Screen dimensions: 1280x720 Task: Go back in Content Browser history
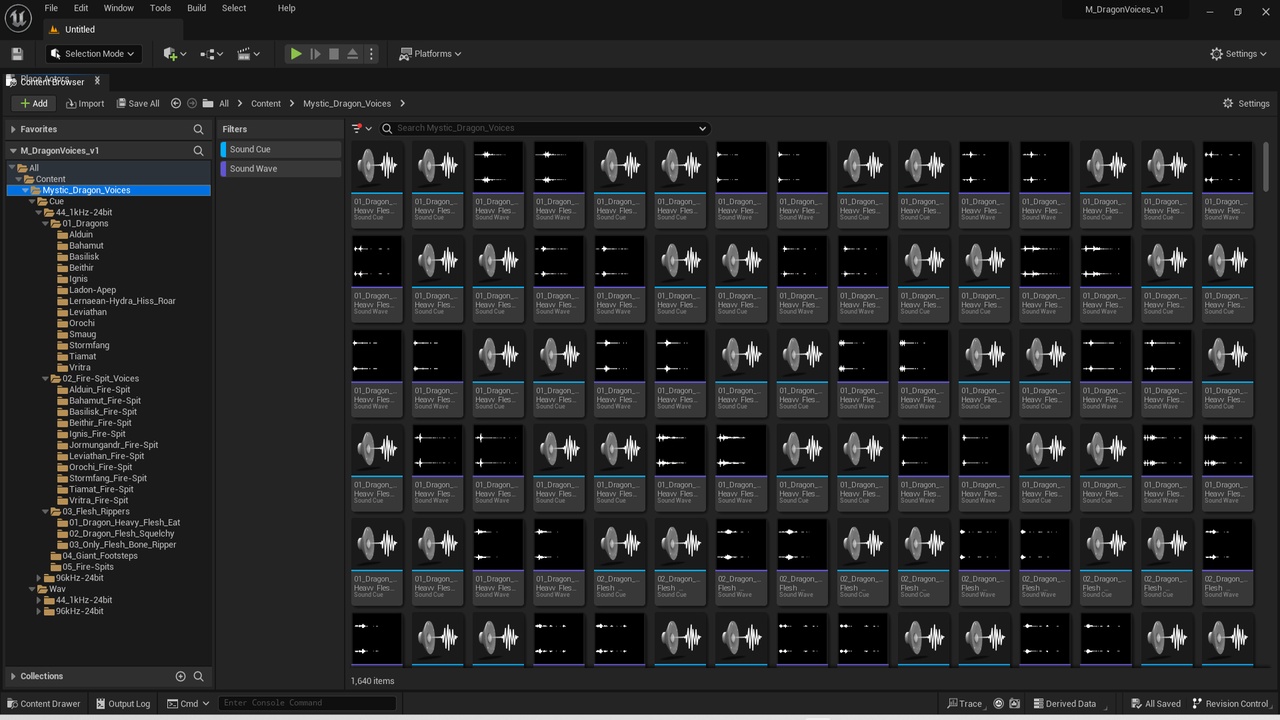(x=176, y=103)
